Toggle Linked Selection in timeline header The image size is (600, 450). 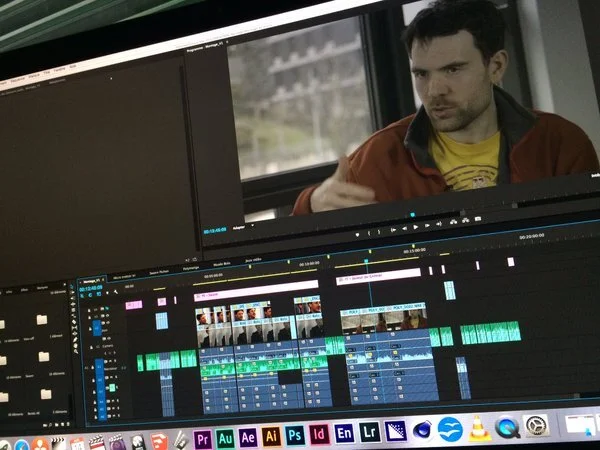tap(99, 294)
